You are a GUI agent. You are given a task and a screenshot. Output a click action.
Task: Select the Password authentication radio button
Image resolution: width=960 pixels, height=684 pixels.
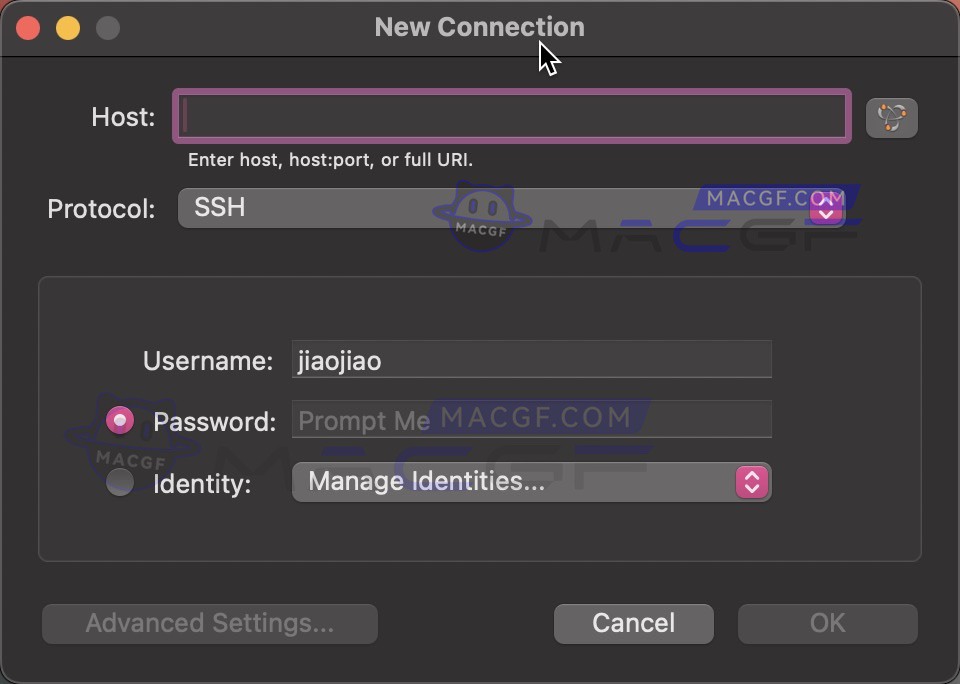[x=119, y=421]
